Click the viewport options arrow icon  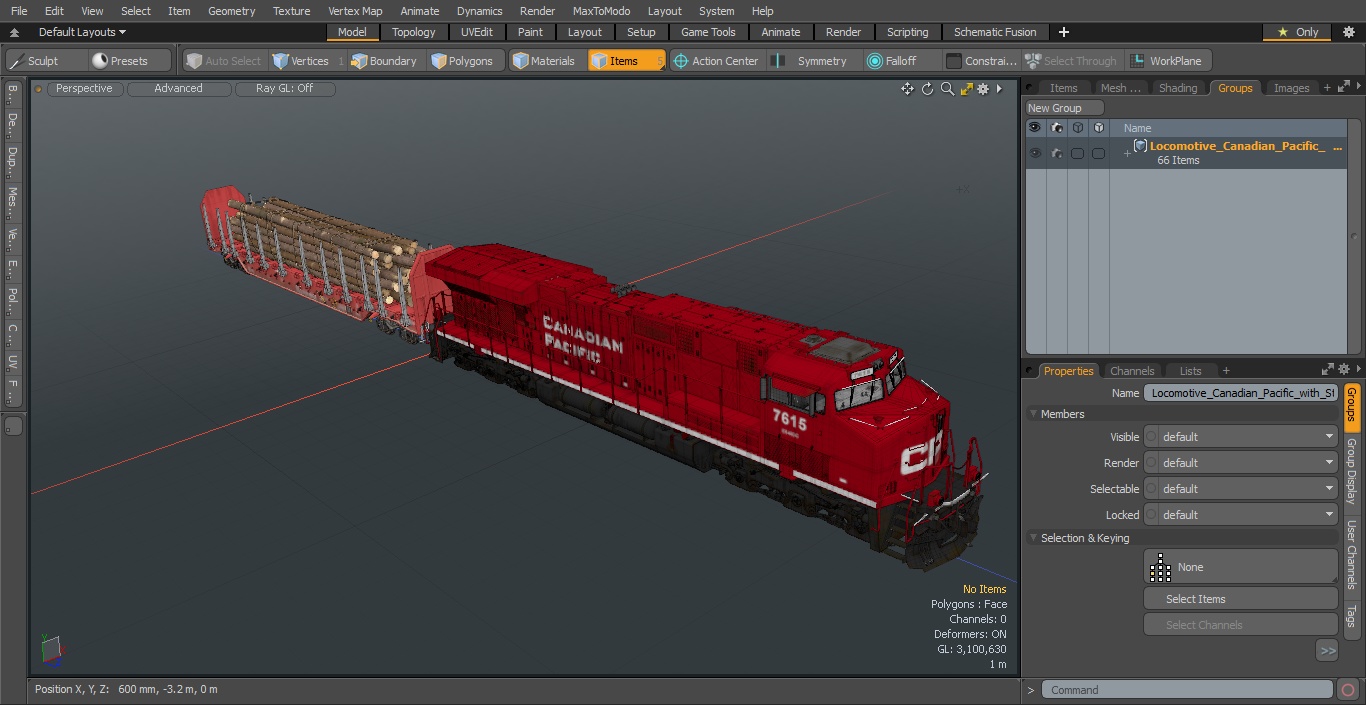[x=999, y=89]
